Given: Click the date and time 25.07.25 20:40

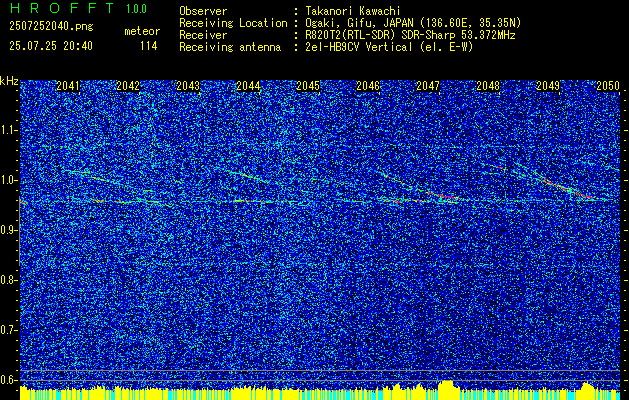Looking at the screenshot, I should coord(51,46).
